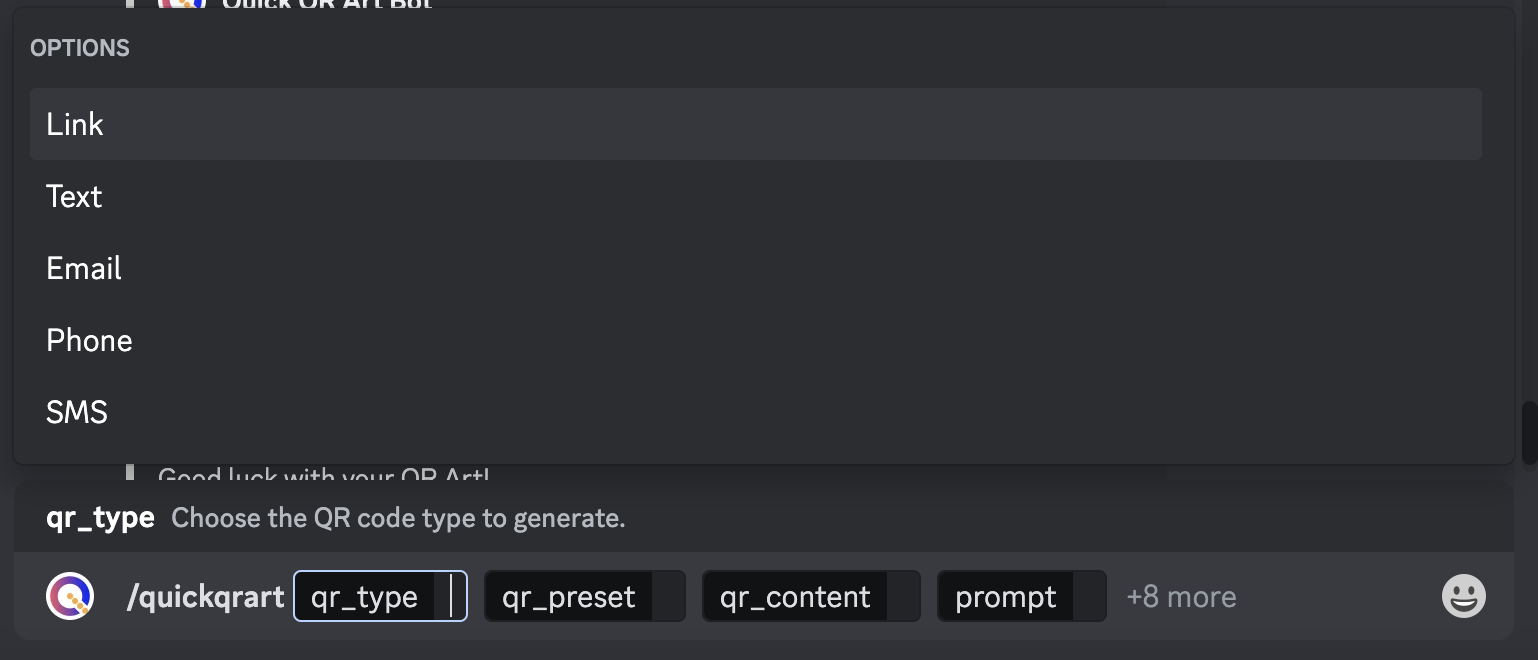Viewport: 1538px width, 660px height.
Task: Click the chat scrollbar thumb
Action: click(1529, 432)
